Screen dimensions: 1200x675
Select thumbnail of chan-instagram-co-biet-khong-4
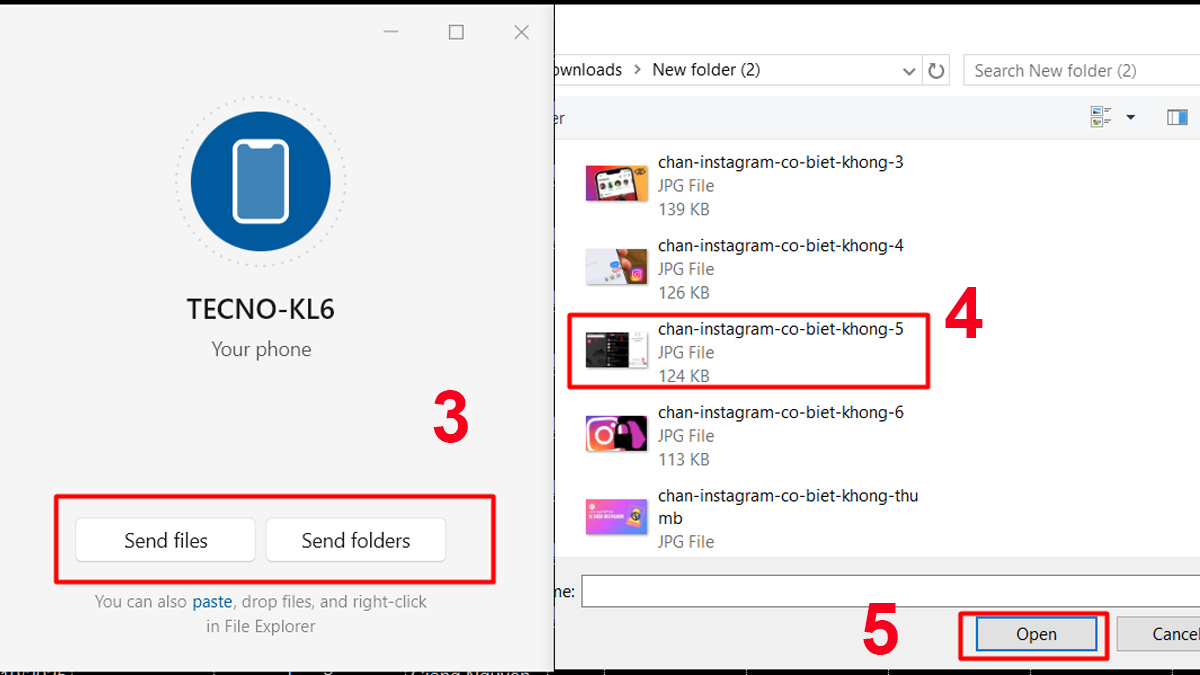[x=616, y=267]
